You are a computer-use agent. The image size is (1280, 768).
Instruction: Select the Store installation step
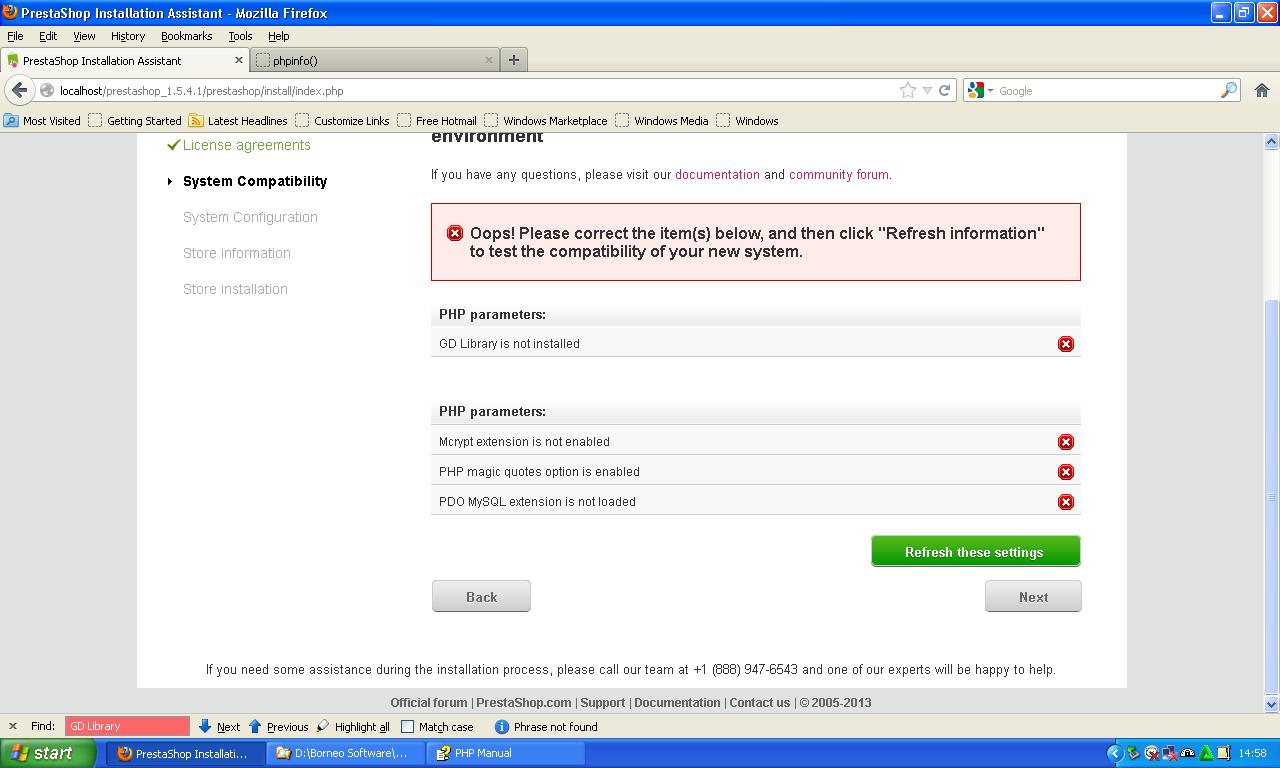(x=235, y=289)
